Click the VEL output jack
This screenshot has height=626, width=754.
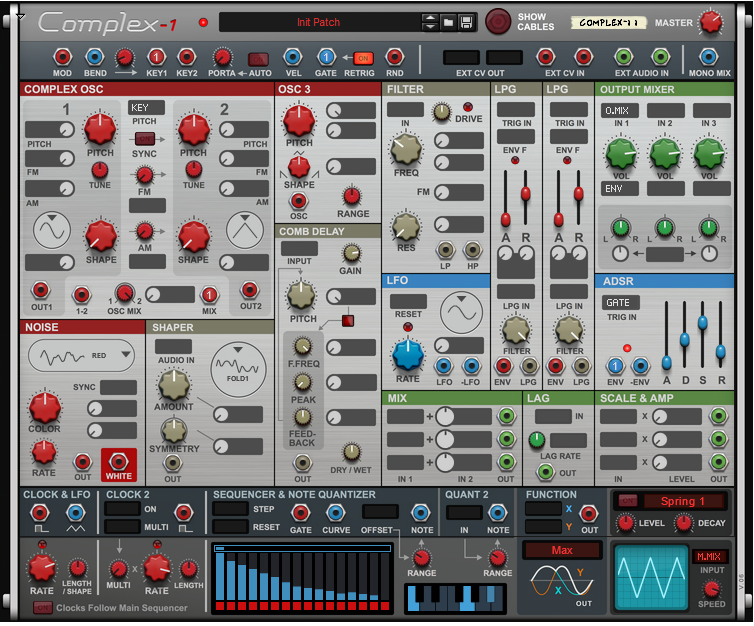click(293, 57)
